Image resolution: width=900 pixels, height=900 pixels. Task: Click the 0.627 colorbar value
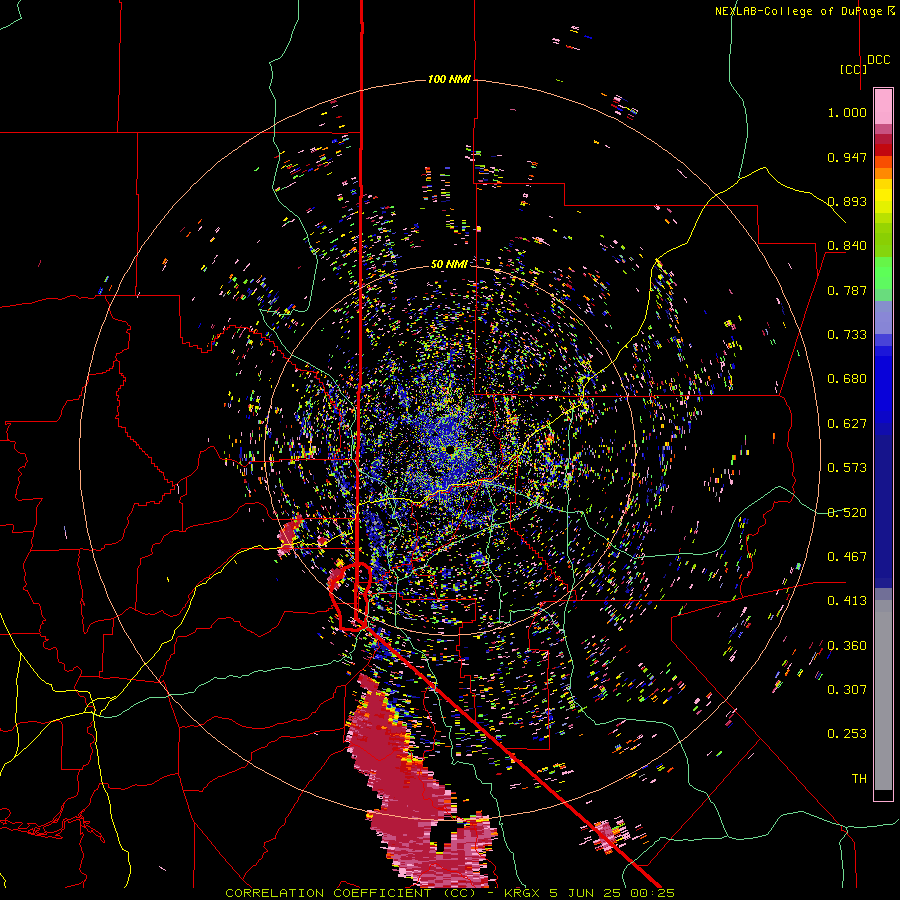[847, 424]
